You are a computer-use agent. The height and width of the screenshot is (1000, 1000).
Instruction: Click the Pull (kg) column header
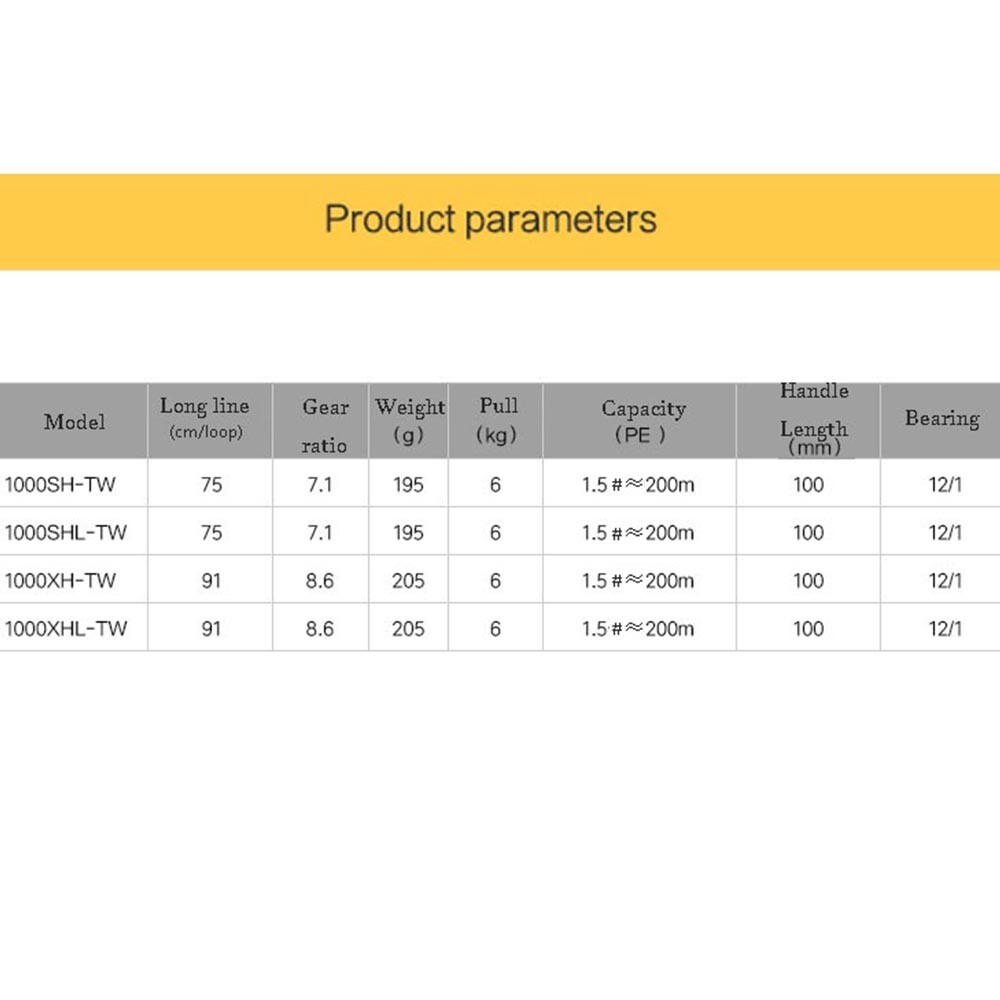[x=496, y=421]
